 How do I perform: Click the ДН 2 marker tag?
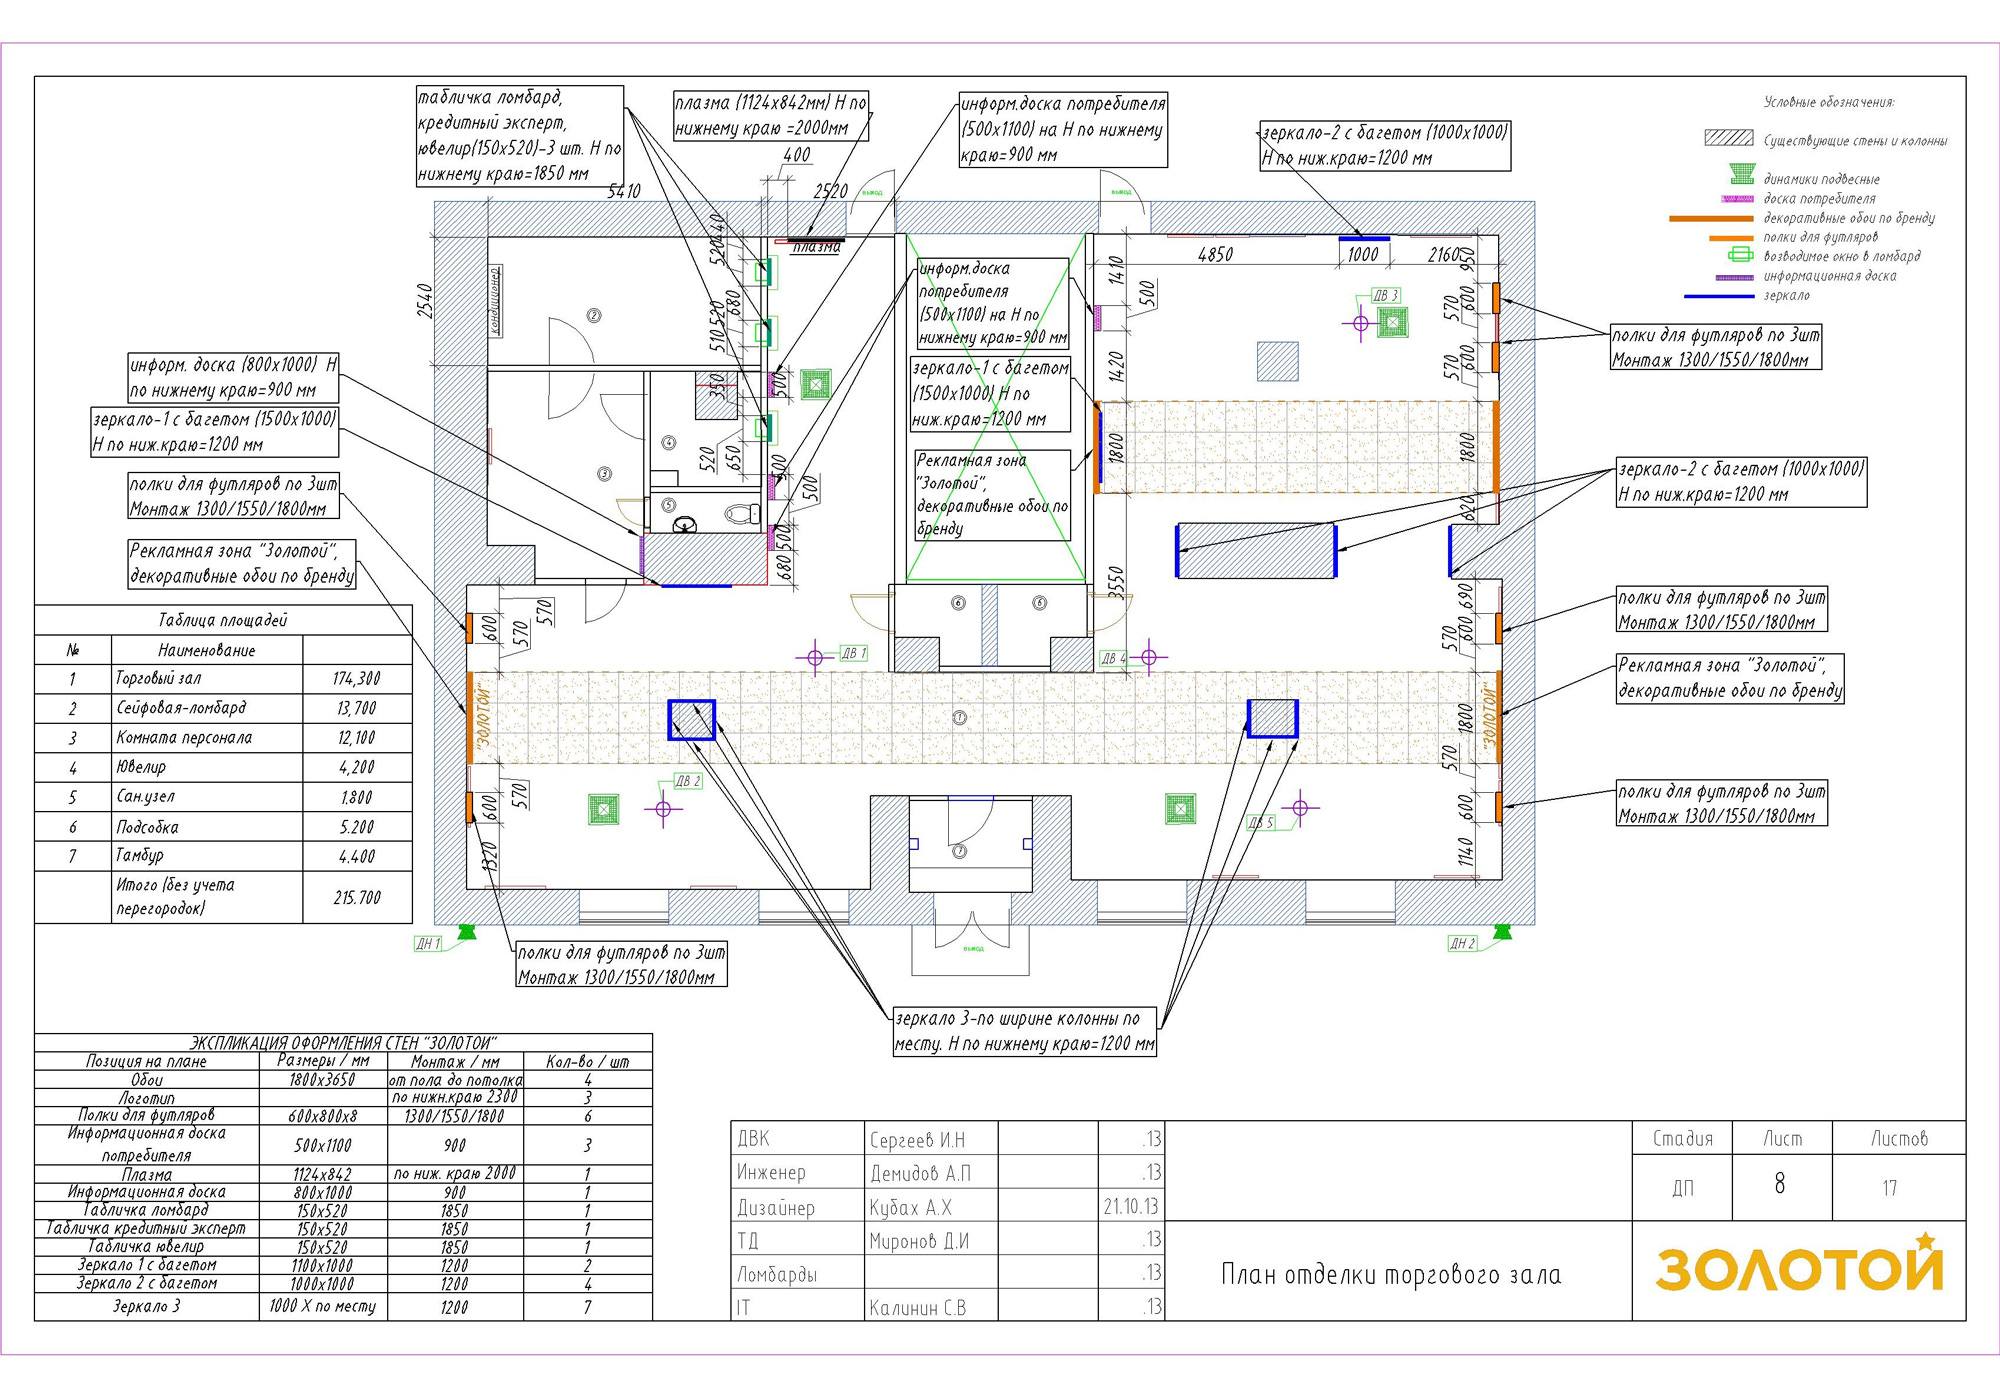pos(1463,944)
